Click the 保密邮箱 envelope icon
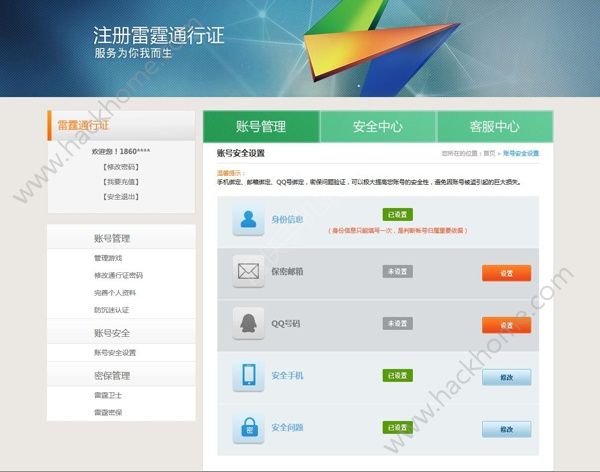 coord(248,271)
